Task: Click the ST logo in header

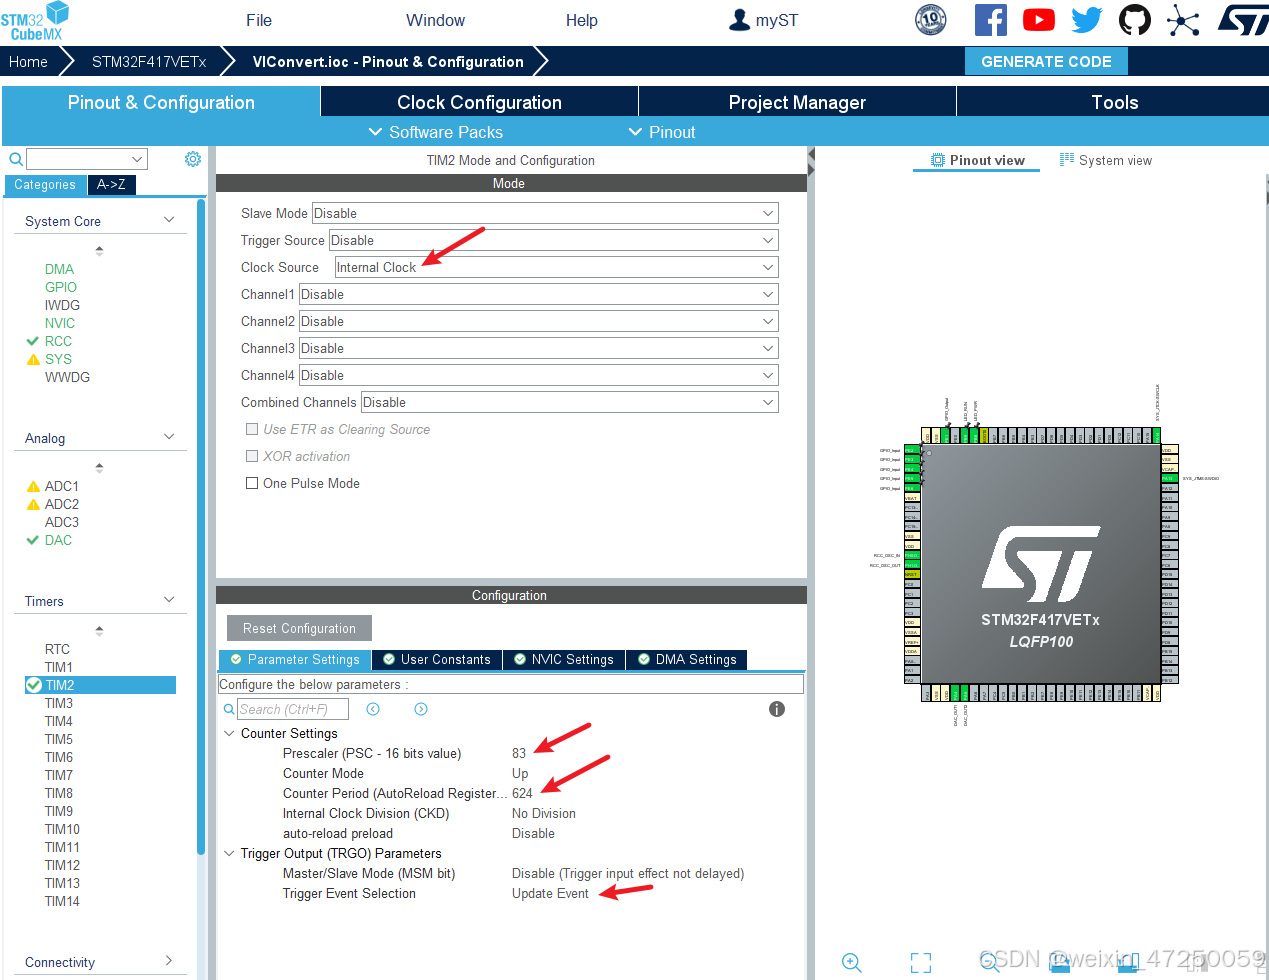Action: coord(1243,20)
